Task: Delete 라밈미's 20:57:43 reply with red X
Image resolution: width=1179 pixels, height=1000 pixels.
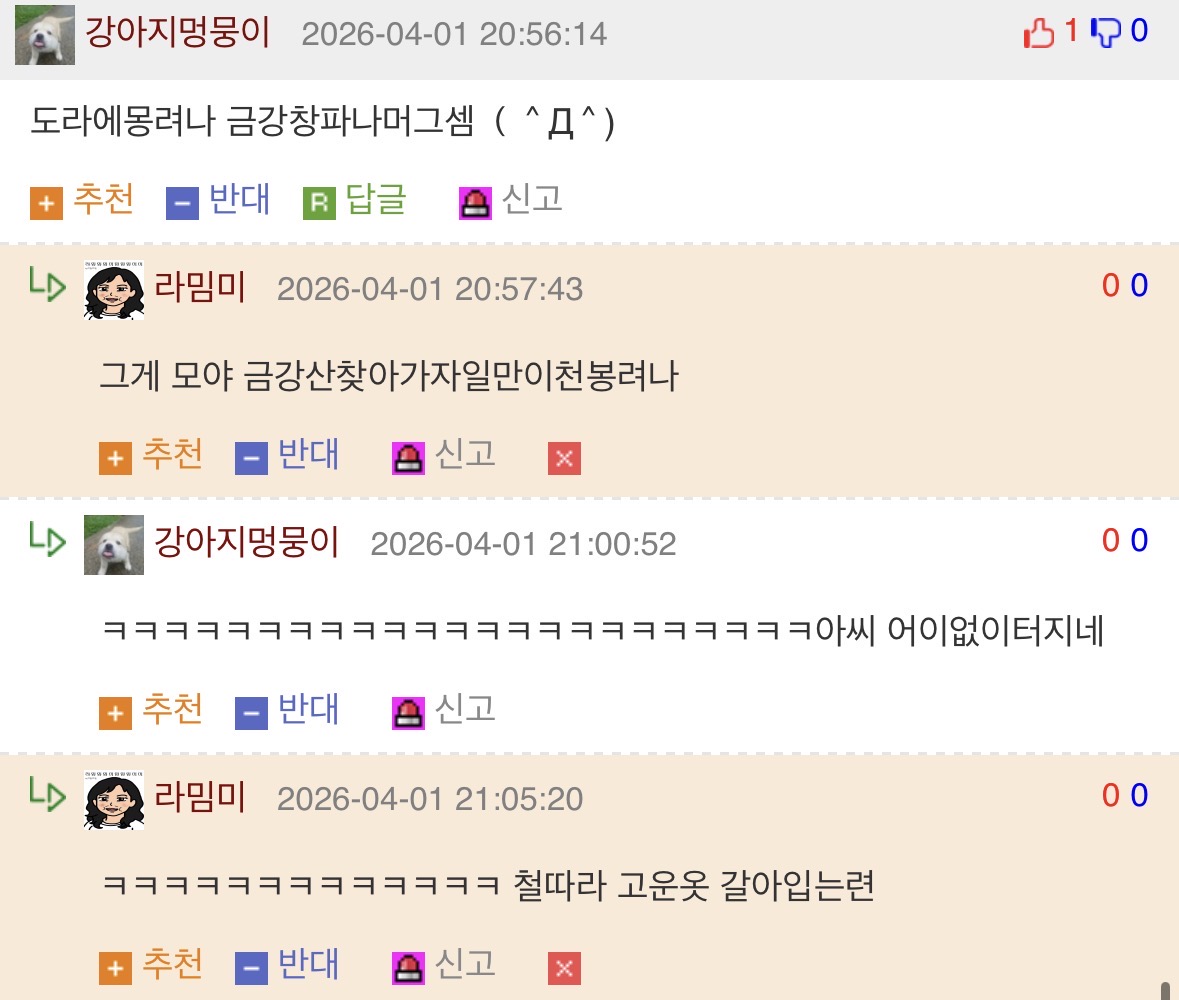Action: tap(564, 459)
